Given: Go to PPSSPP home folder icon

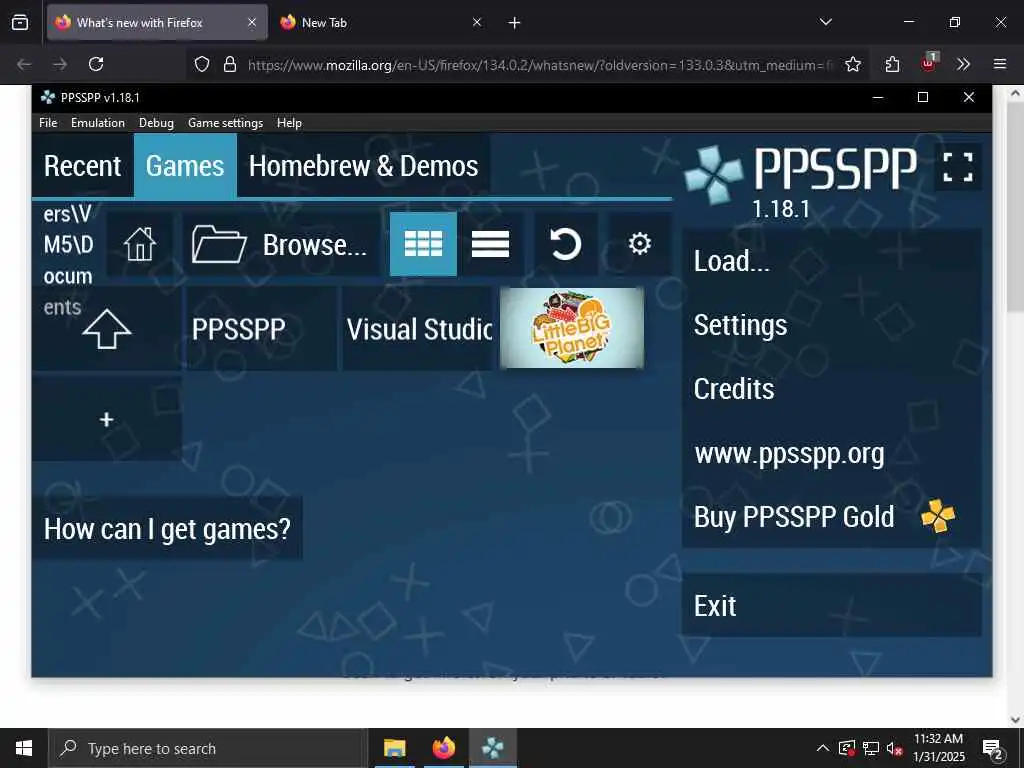Looking at the screenshot, I should 140,245.
